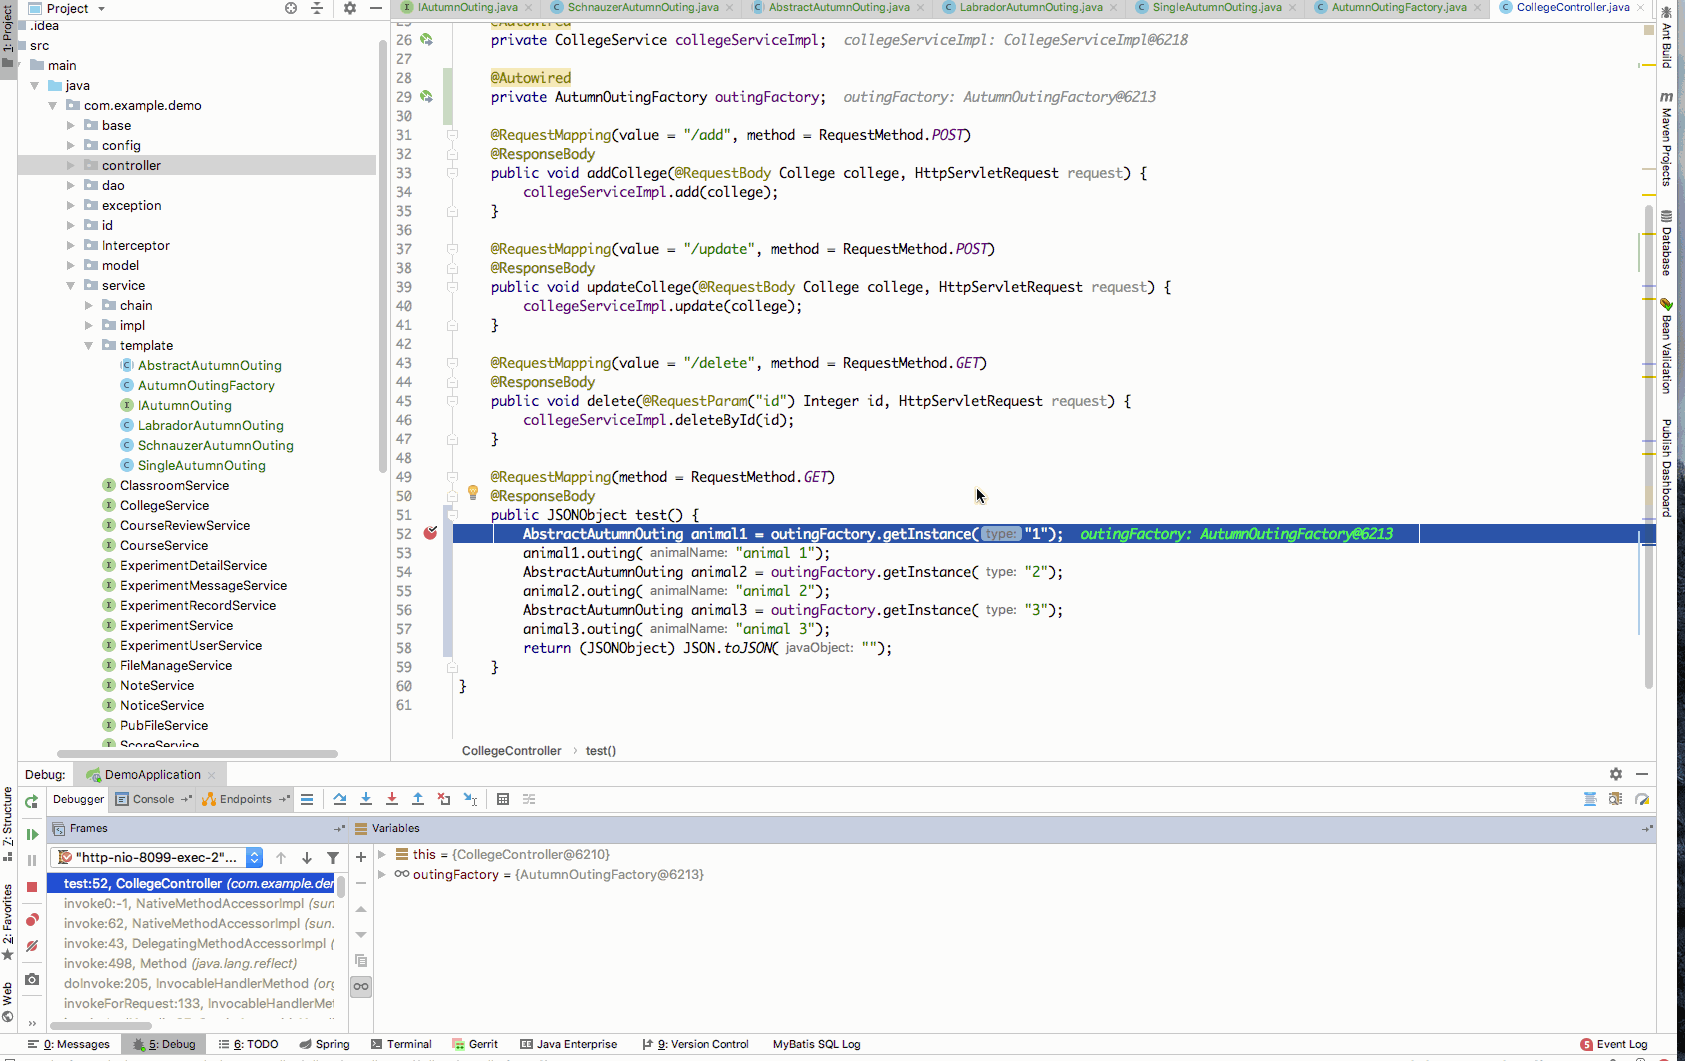
Task: Click the Step Into icon
Action: click(366, 799)
